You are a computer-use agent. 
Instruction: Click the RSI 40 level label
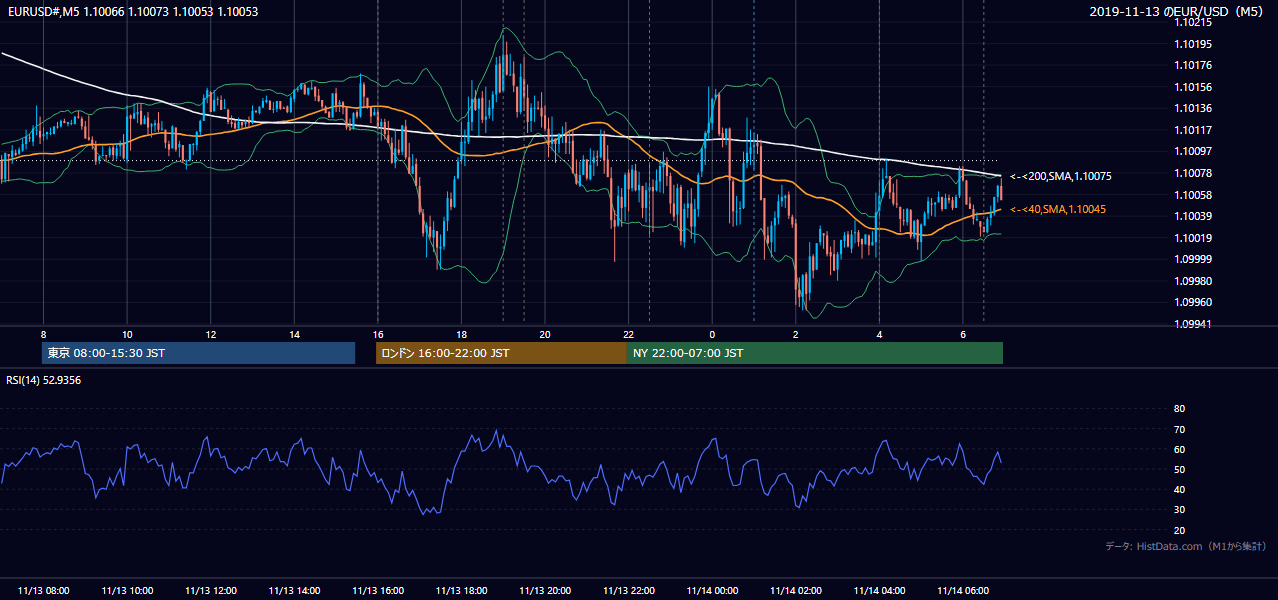click(x=1179, y=489)
